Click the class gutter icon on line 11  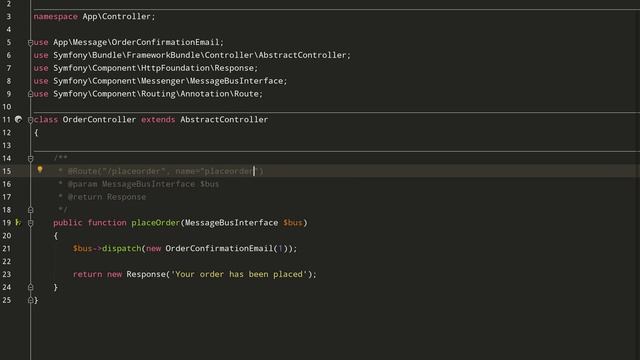[x=18, y=119]
